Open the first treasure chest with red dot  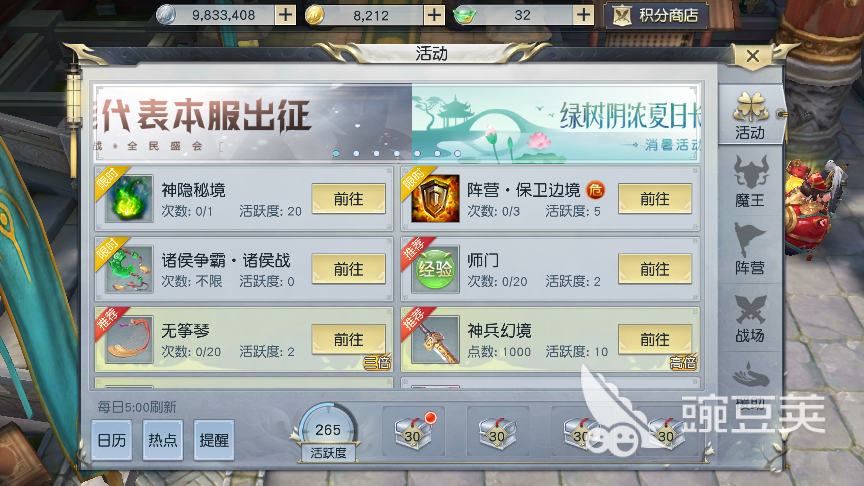(414, 431)
